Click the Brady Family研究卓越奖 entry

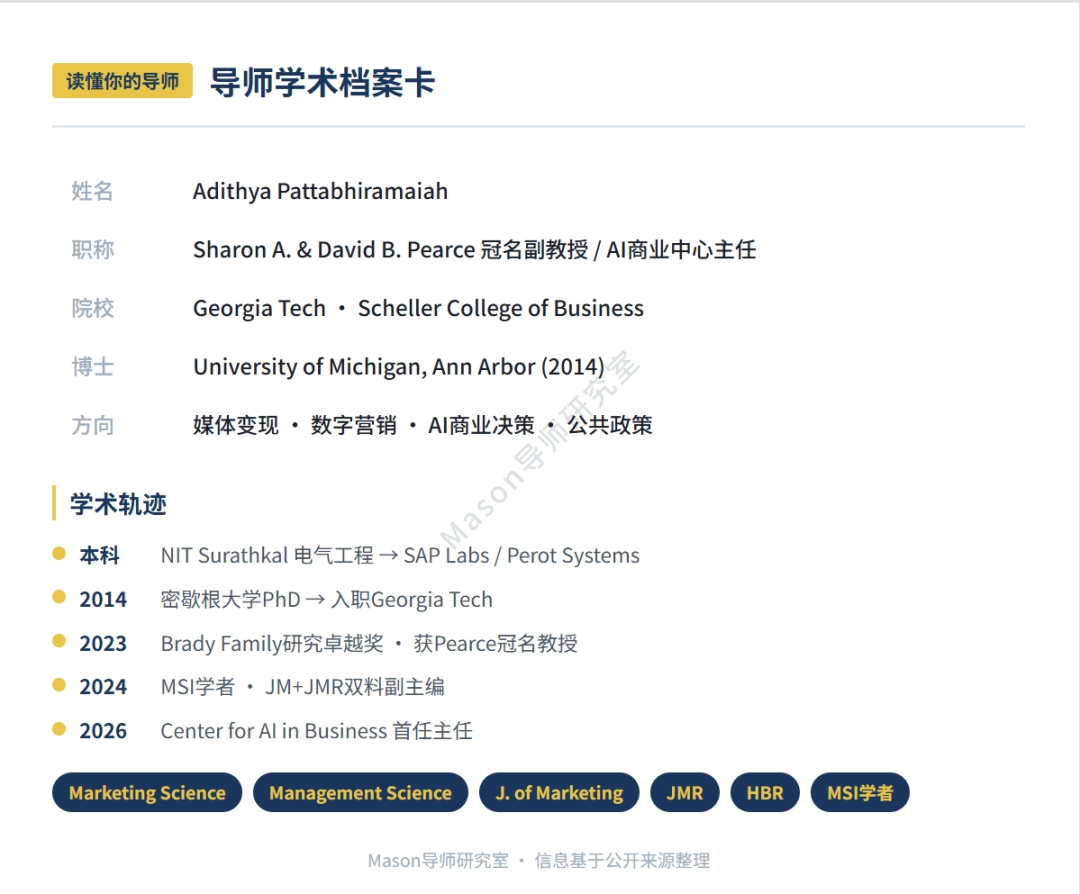point(272,643)
